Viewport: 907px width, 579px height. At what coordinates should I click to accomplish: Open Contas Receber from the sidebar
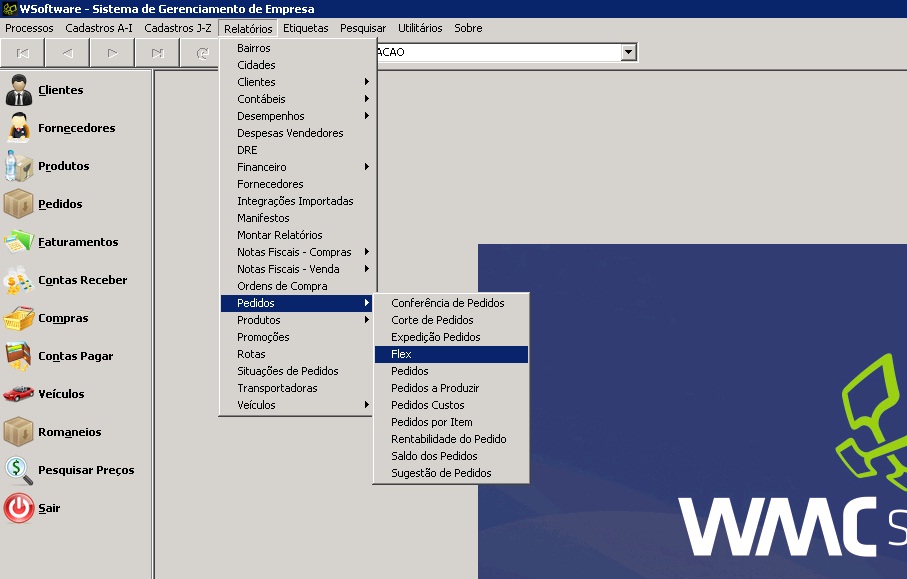click(19, 280)
